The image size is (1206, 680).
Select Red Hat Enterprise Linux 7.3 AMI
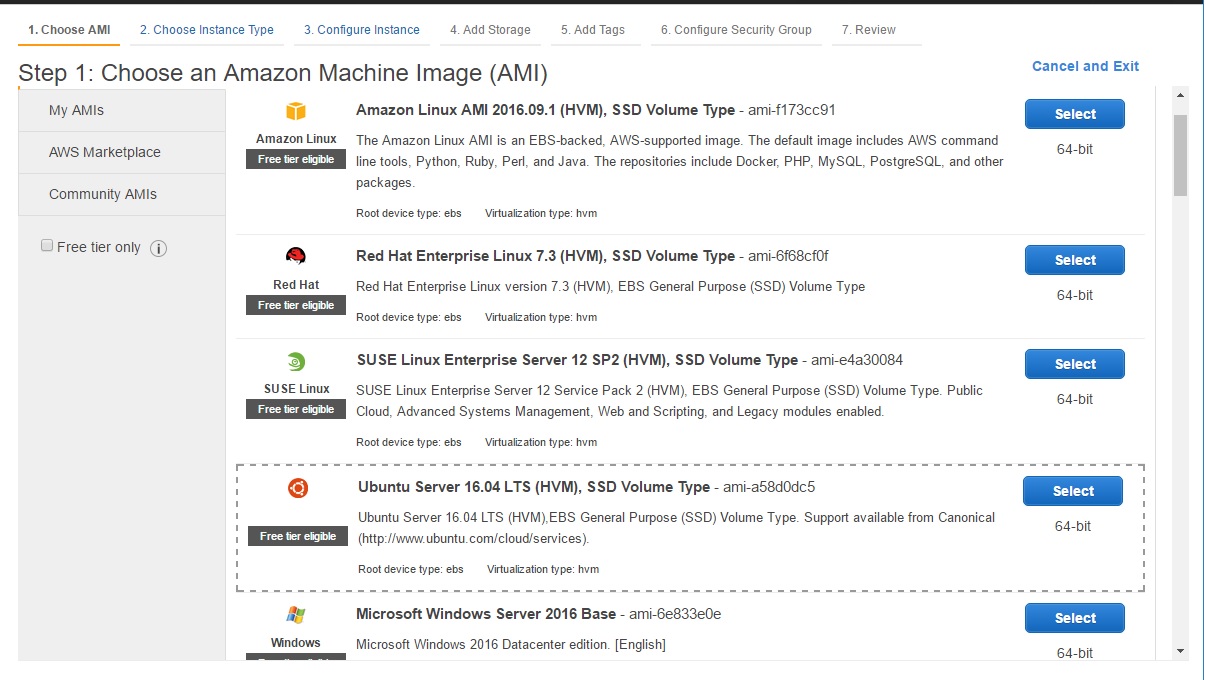point(1075,260)
